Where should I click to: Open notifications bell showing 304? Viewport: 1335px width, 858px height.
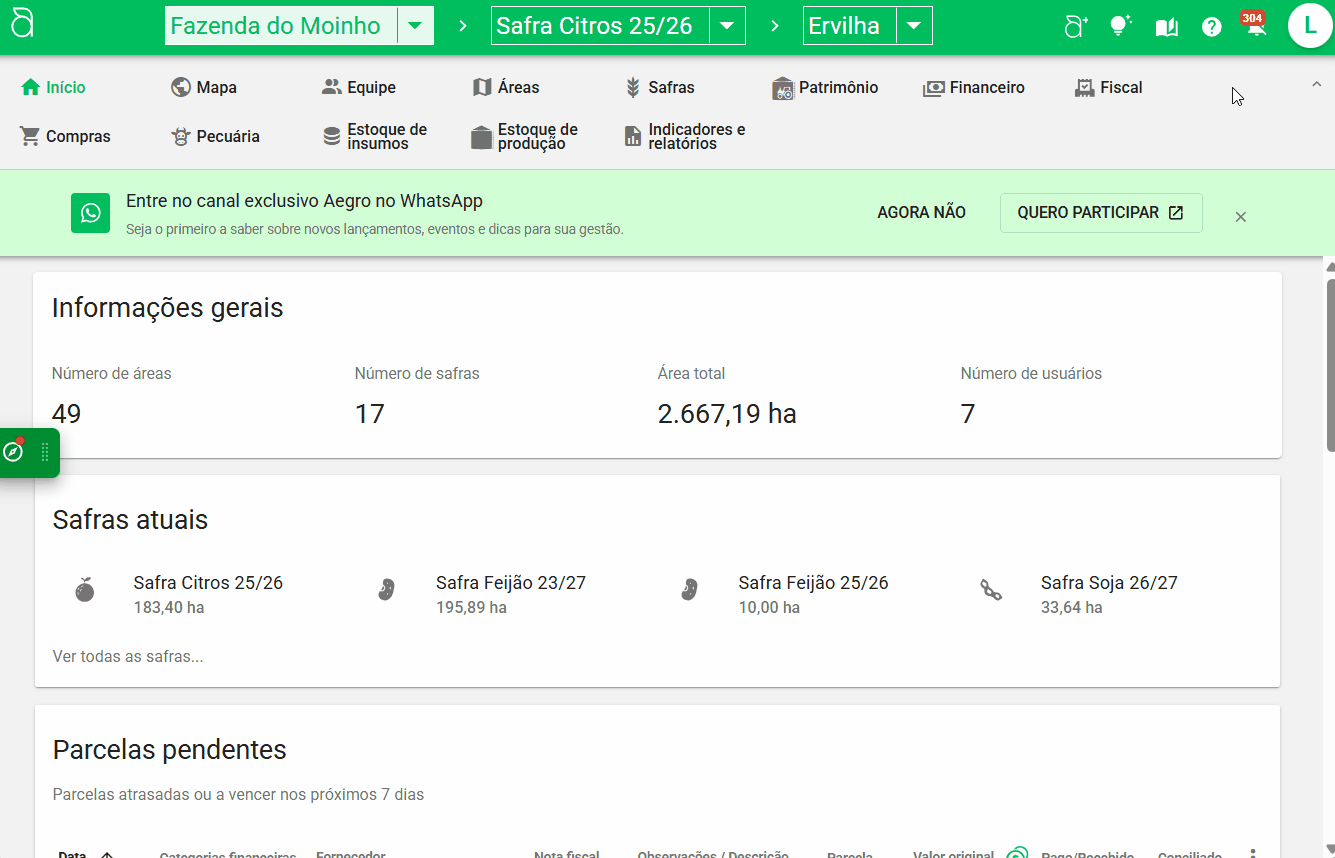[1255, 25]
